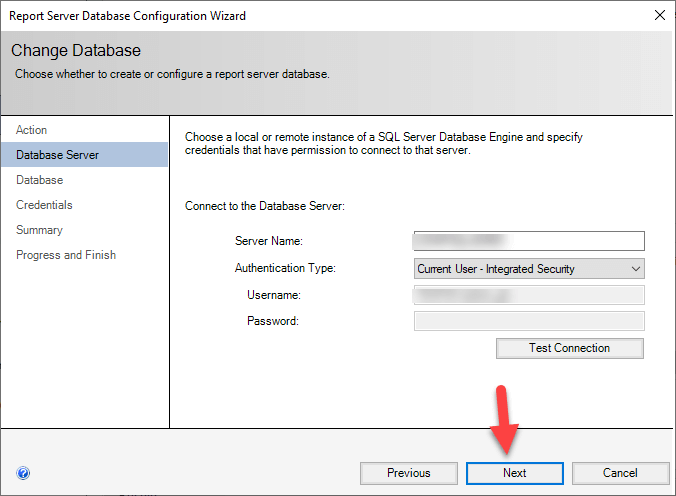
Task: Proceed by clicking Next
Action: tap(515, 473)
